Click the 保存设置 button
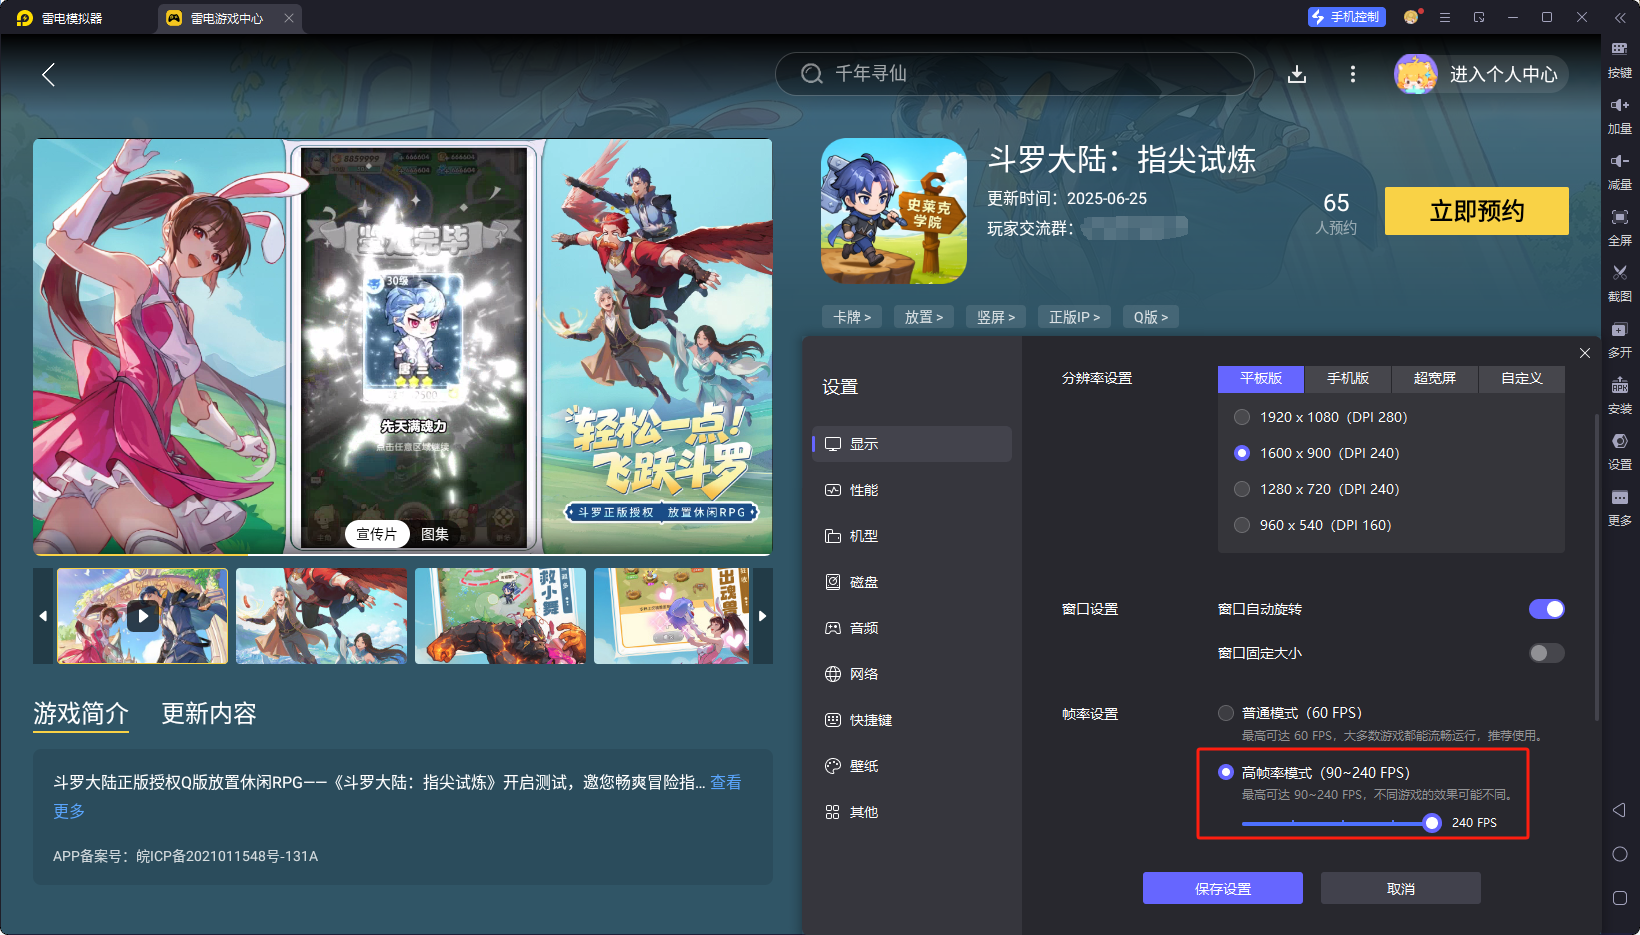Image resolution: width=1640 pixels, height=935 pixels. (1223, 888)
